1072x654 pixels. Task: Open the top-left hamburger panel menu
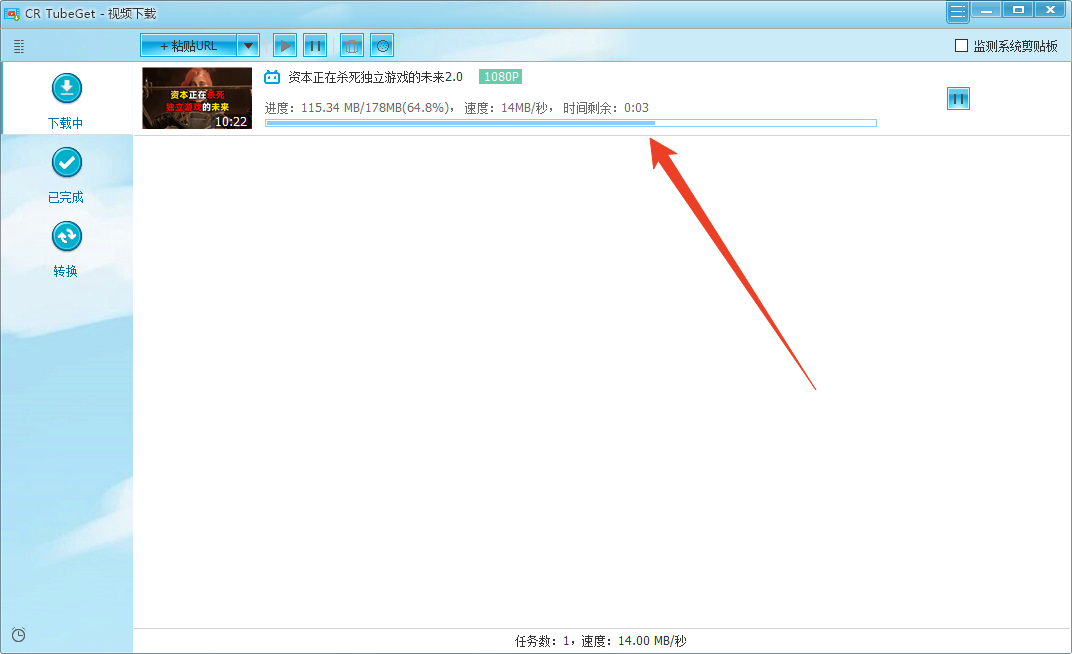point(18,45)
